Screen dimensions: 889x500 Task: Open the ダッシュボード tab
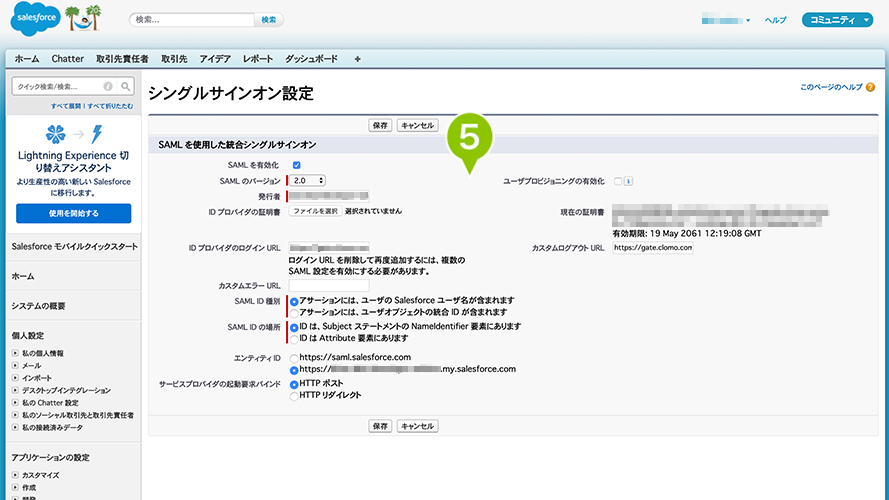click(311, 59)
